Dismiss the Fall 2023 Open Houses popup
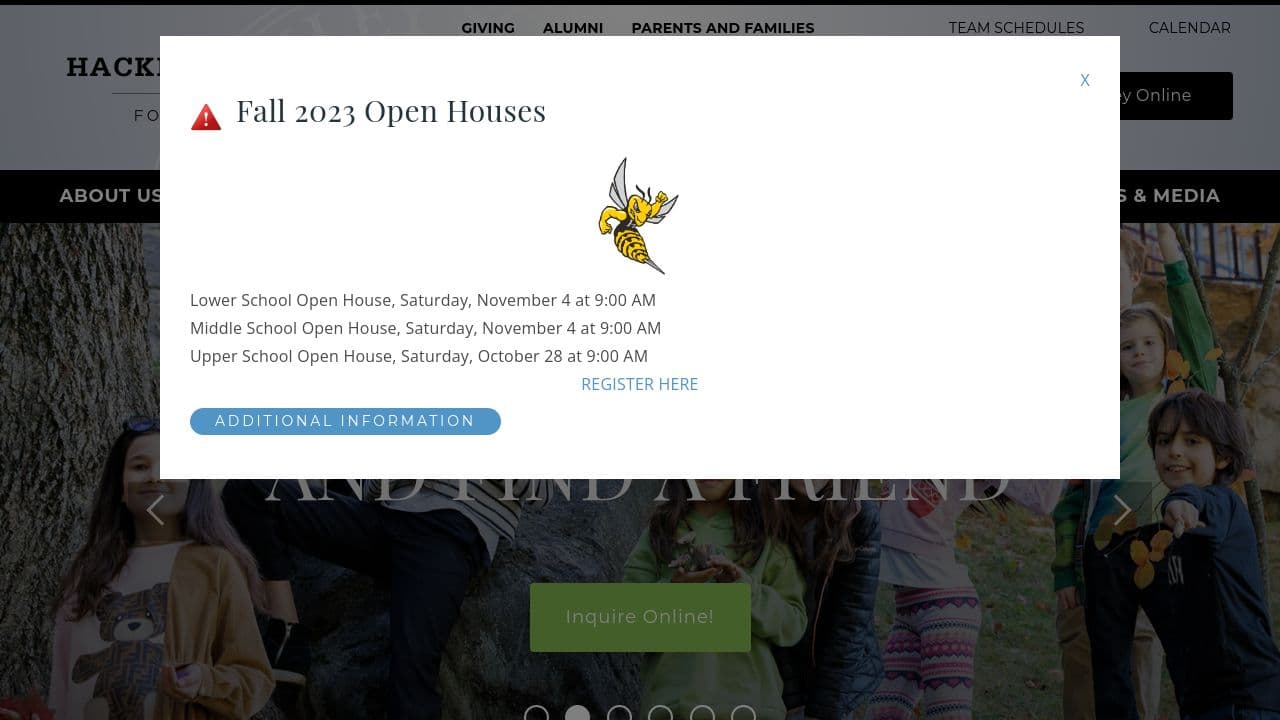 coord(1085,80)
